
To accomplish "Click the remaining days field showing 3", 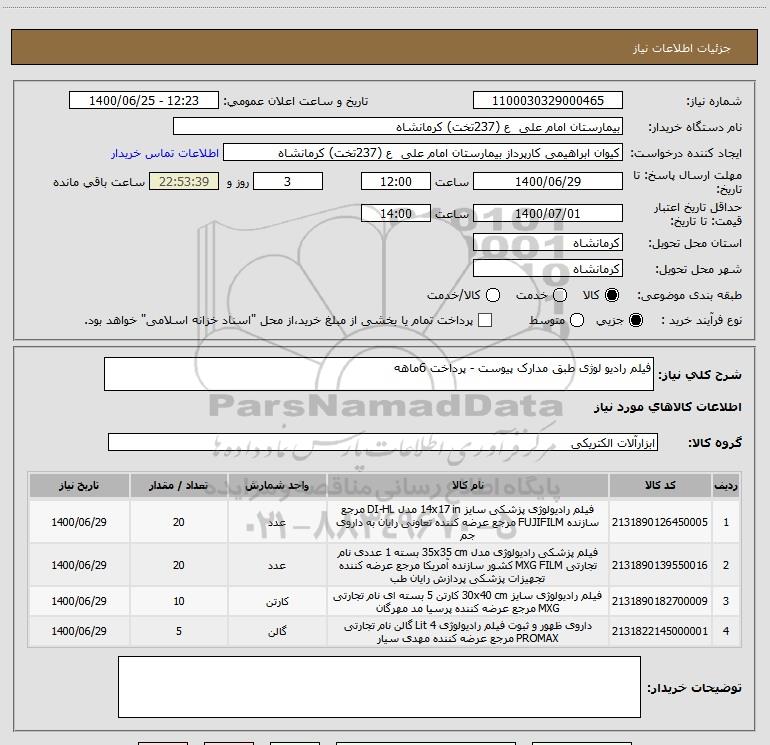I will [288, 182].
